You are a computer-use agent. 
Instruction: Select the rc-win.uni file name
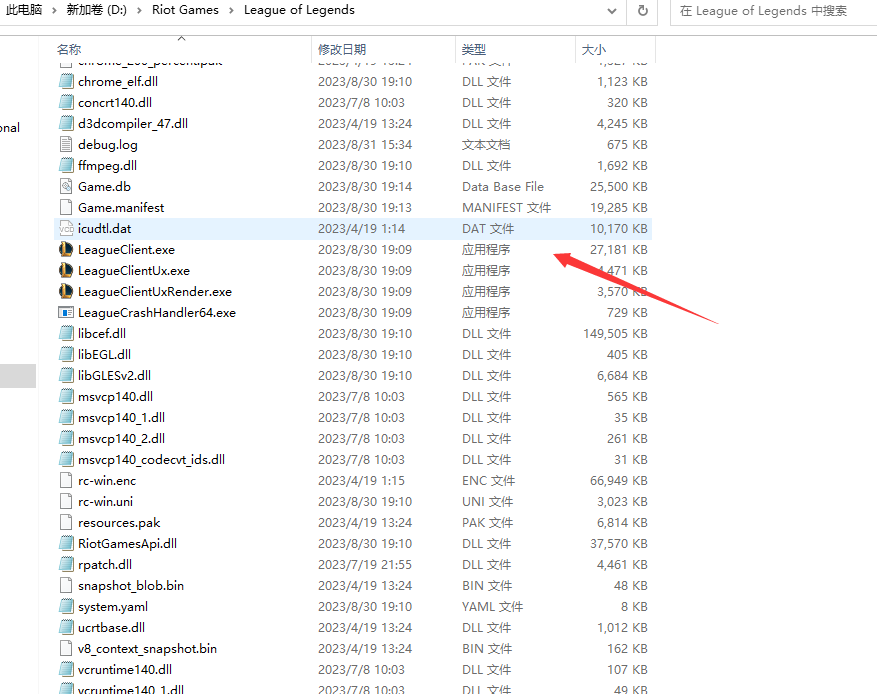106,502
